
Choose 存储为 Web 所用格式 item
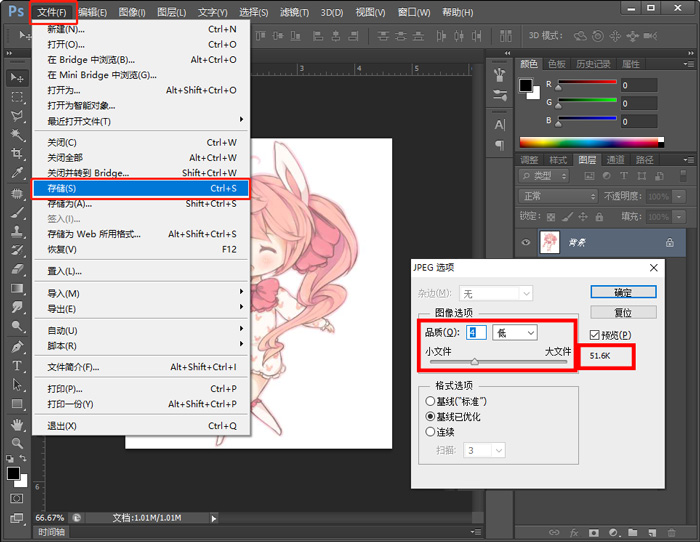[x=141, y=234]
